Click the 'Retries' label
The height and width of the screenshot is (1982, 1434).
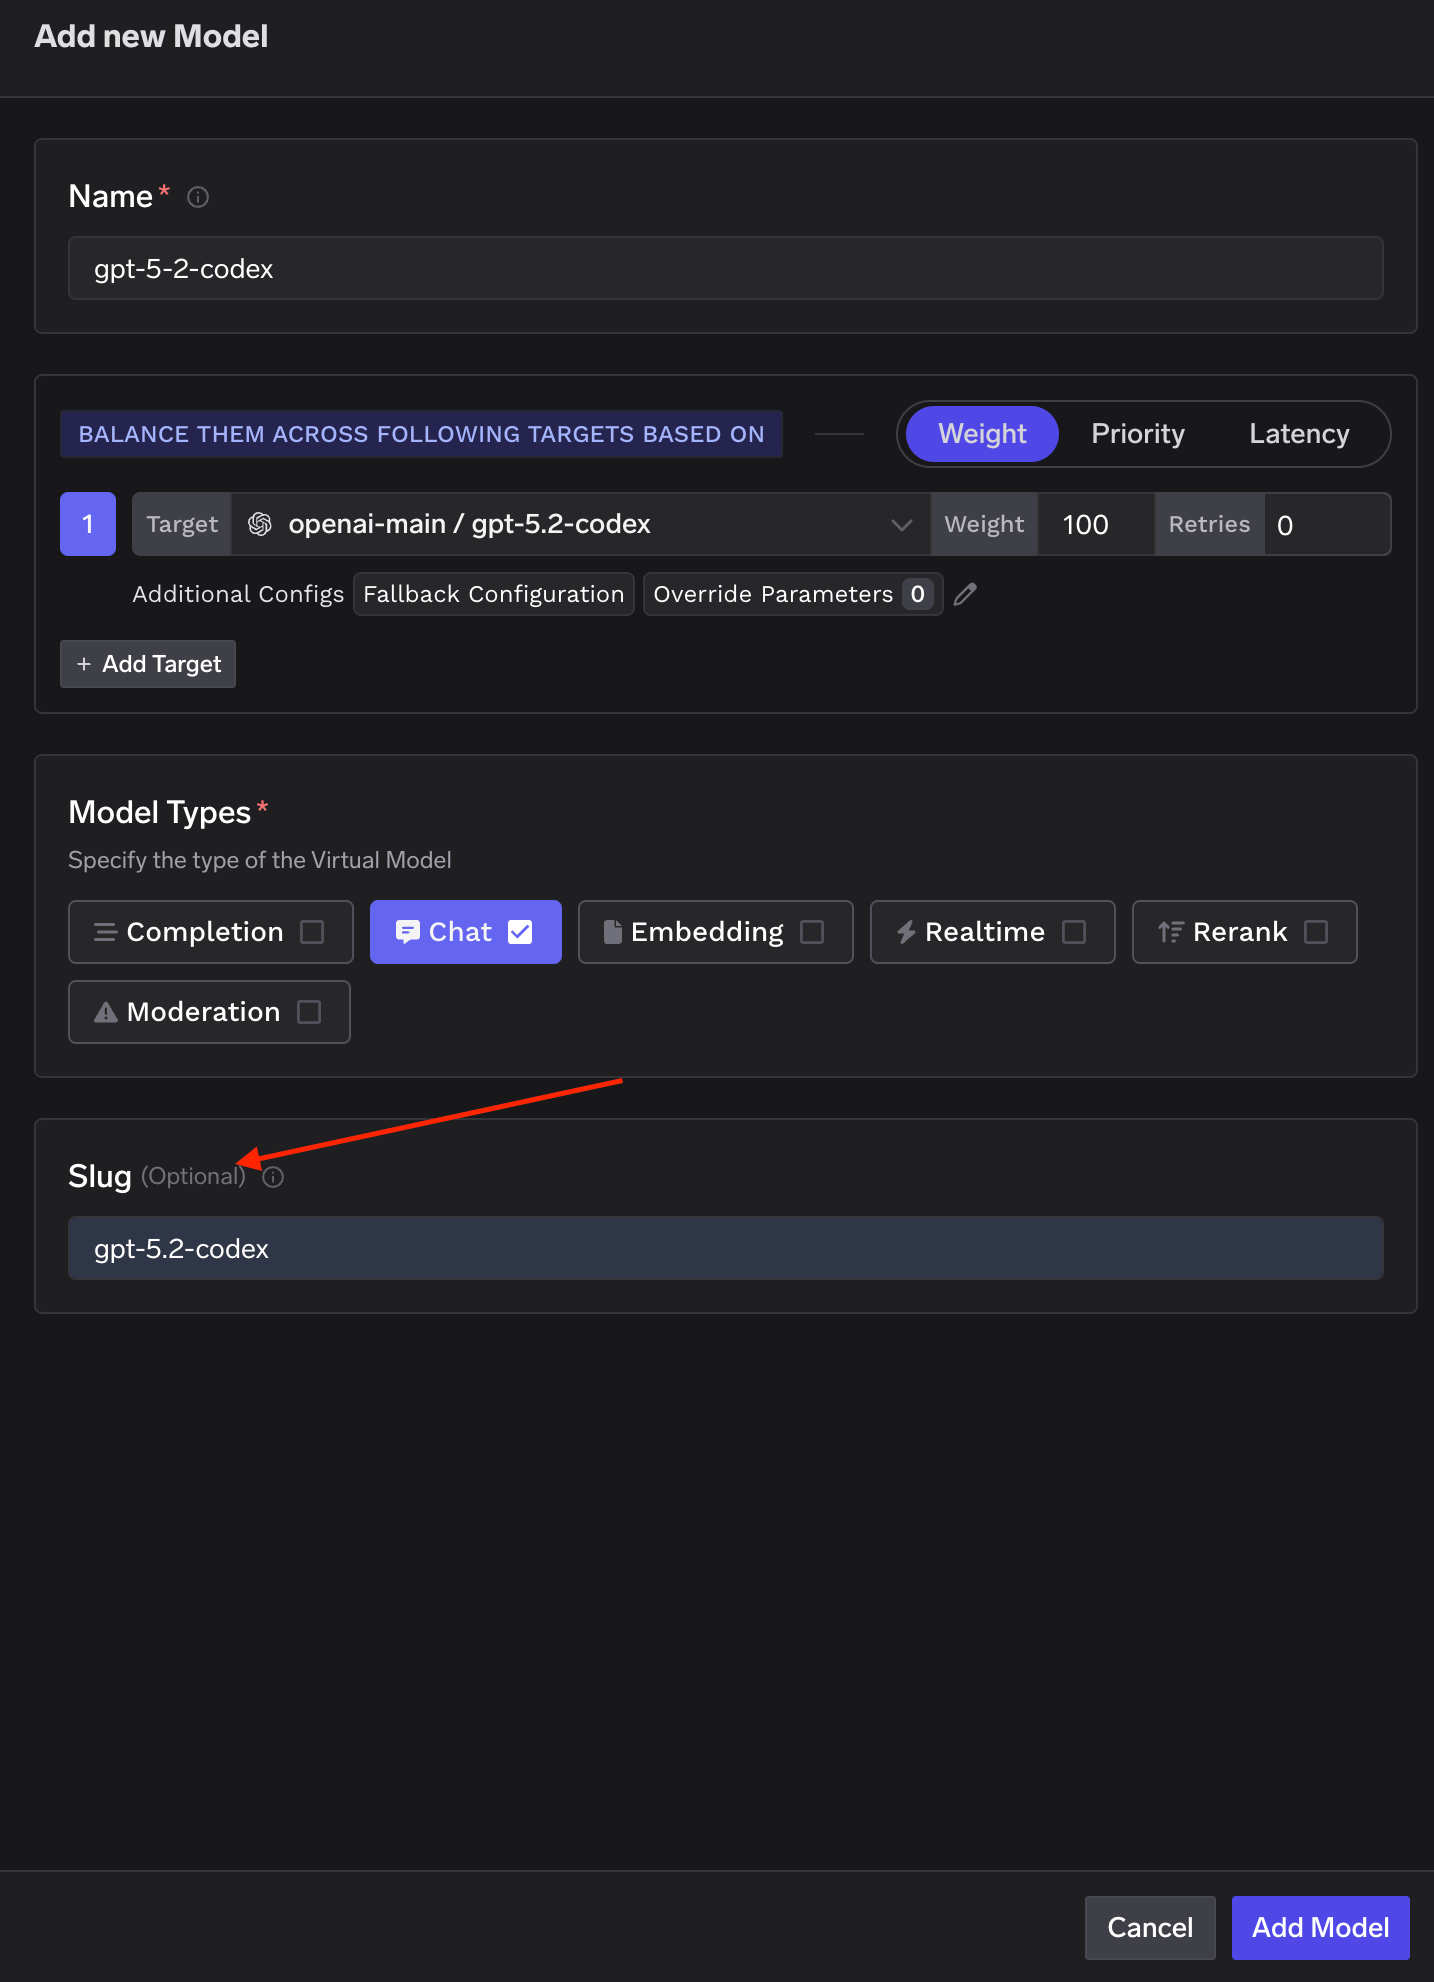[1209, 524]
